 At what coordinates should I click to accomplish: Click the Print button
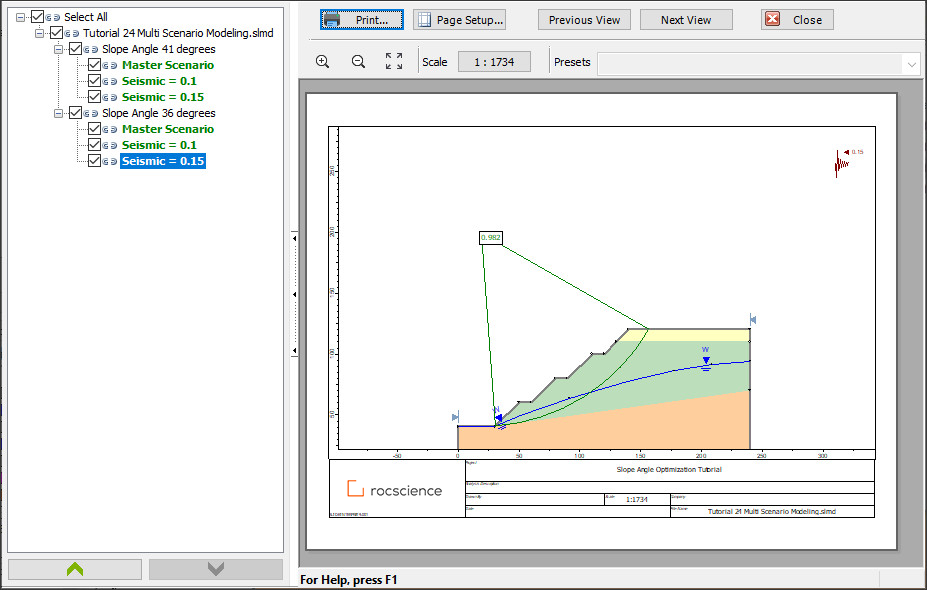pos(362,20)
